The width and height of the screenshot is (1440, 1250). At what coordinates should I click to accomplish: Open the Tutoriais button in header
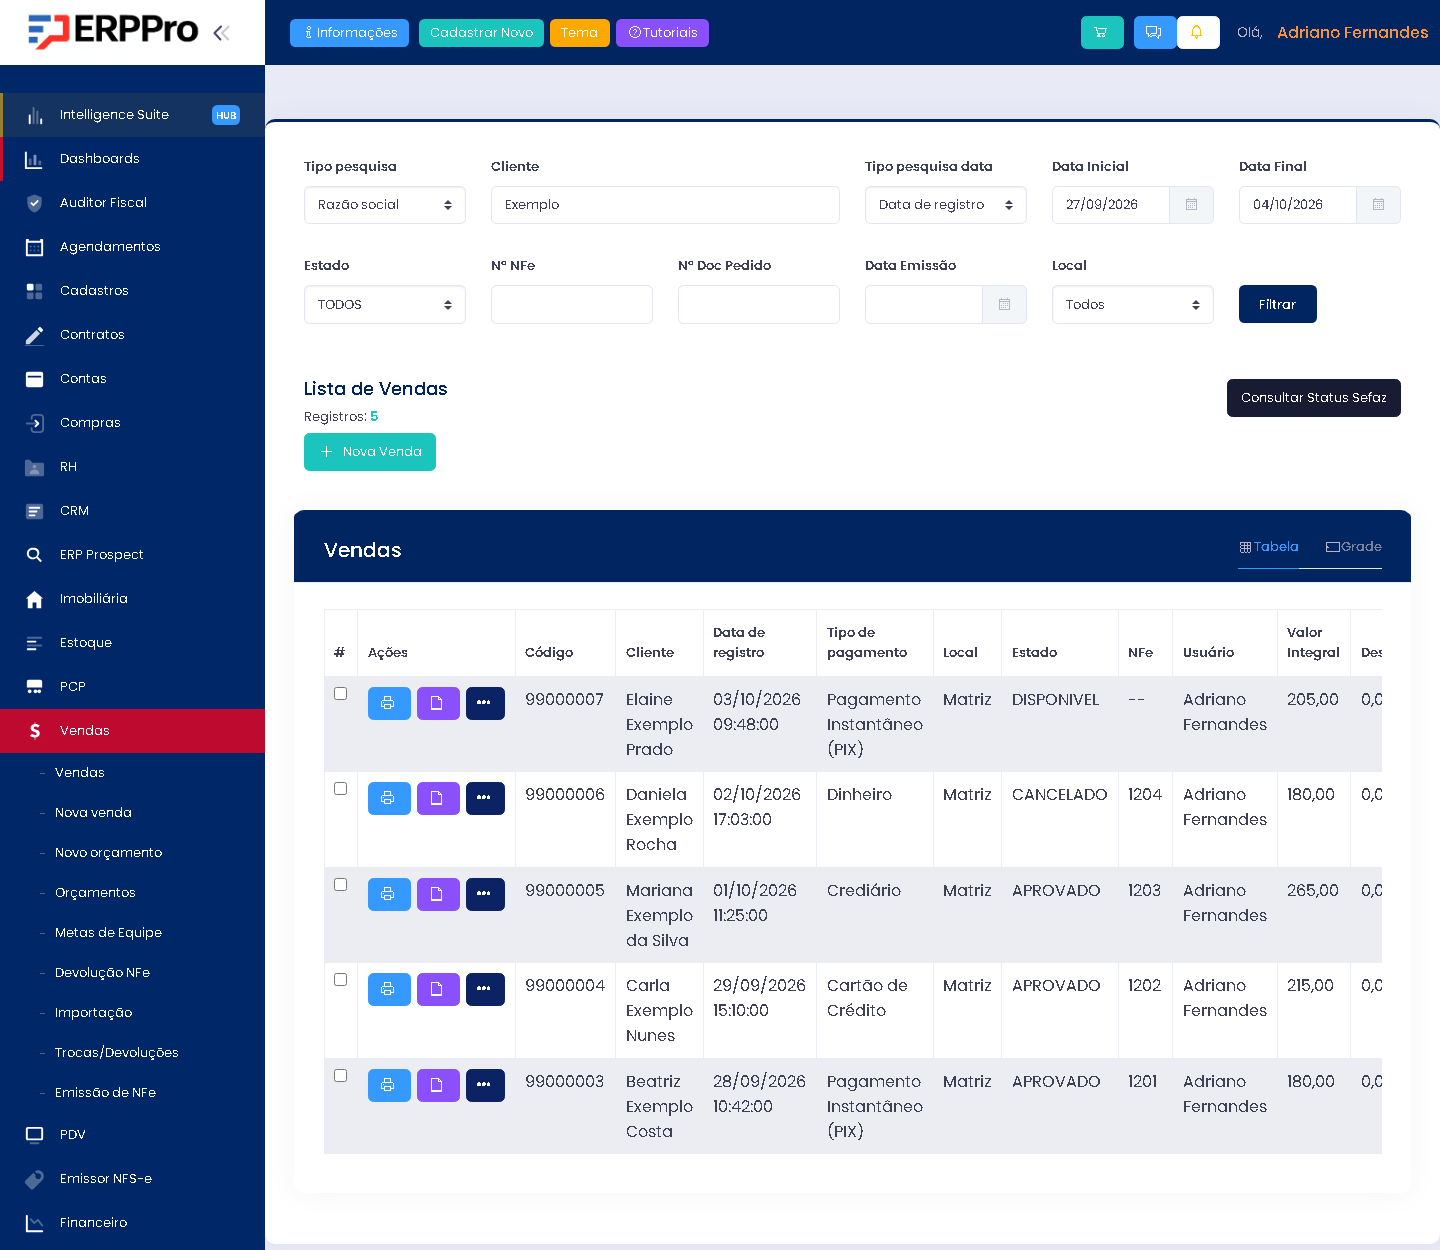click(662, 33)
